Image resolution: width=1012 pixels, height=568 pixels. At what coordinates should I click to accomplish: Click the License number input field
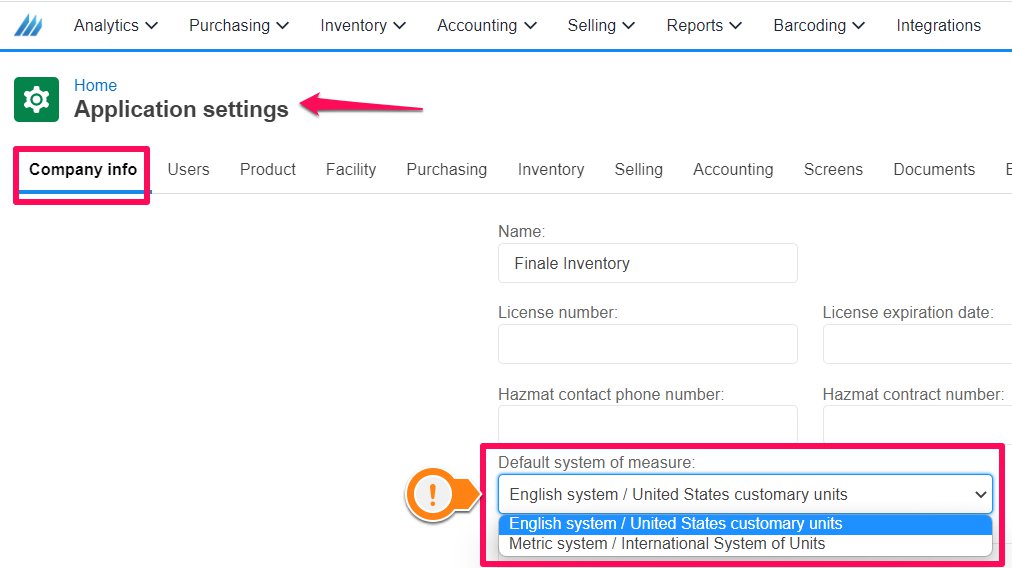click(648, 344)
